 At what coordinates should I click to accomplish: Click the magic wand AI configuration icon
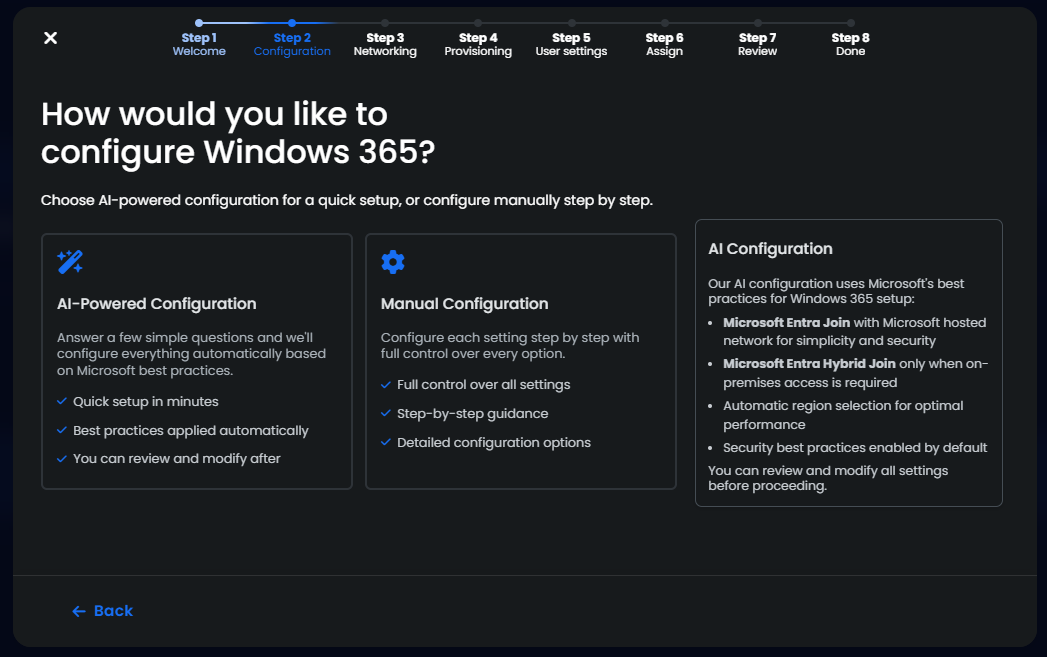pos(70,262)
